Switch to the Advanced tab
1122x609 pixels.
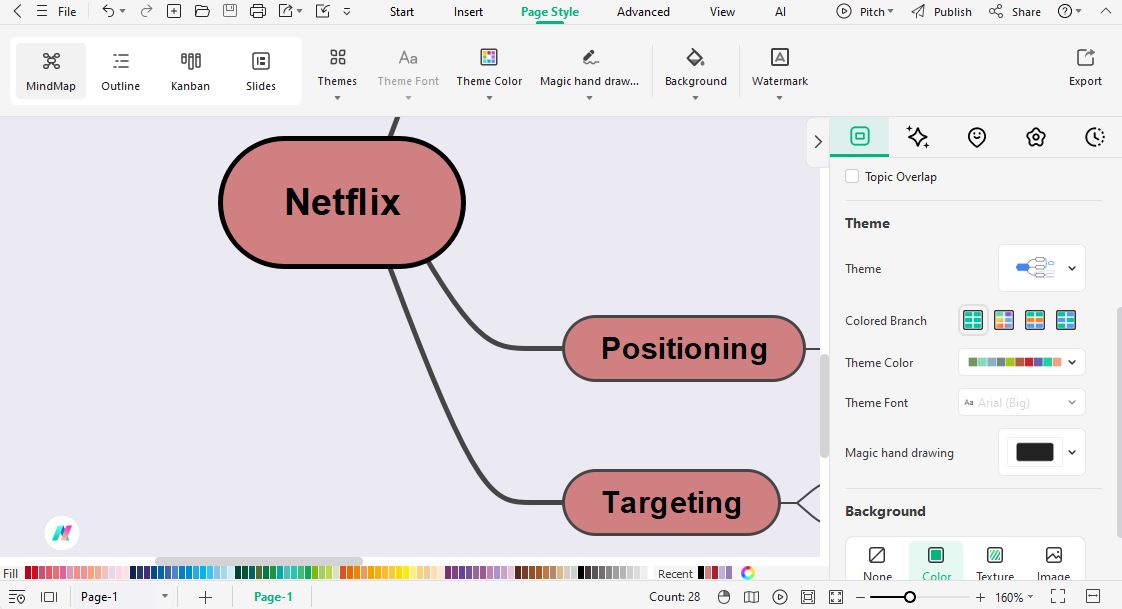pyautogui.click(x=643, y=11)
